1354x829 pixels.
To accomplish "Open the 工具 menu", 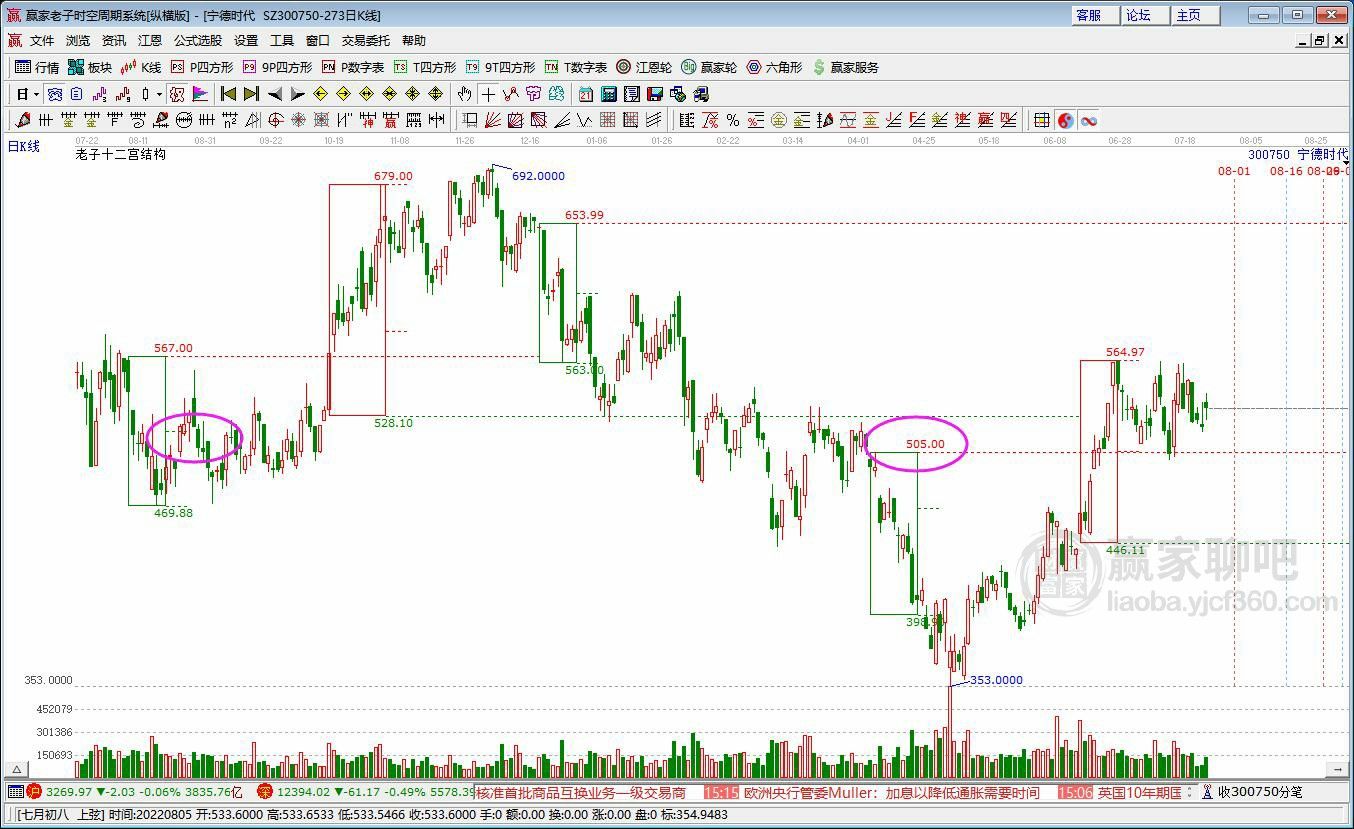I will tap(282, 41).
